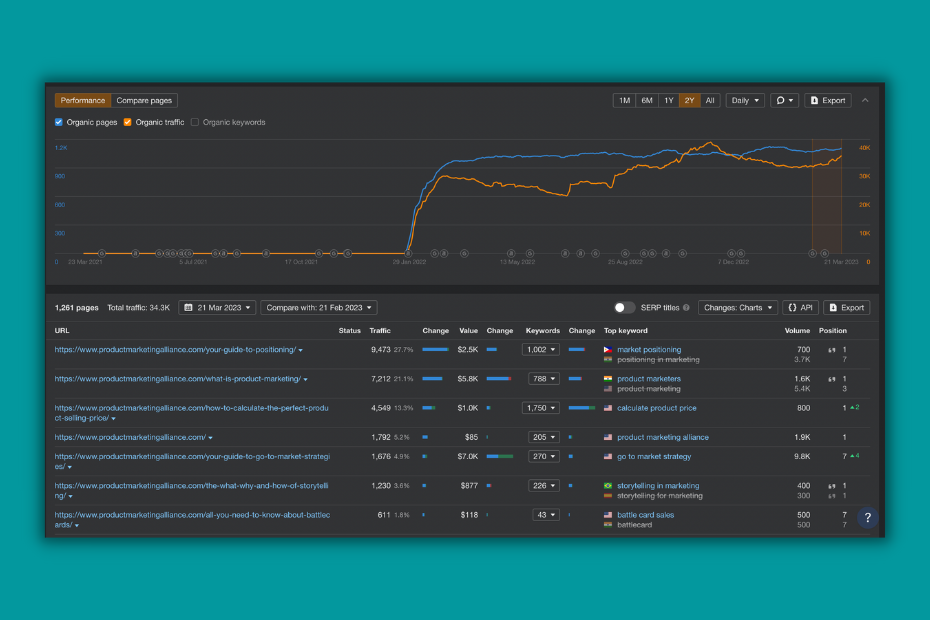Viewport: 930px width, 620px height.
Task: Export the performance chart data
Action: [827, 100]
